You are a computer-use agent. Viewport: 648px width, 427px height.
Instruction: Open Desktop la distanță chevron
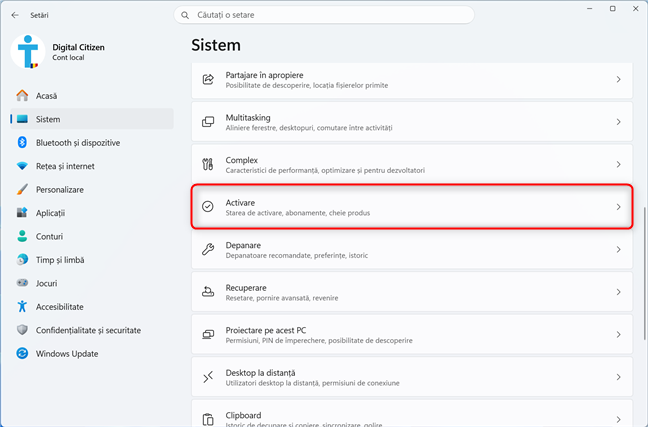click(x=619, y=377)
